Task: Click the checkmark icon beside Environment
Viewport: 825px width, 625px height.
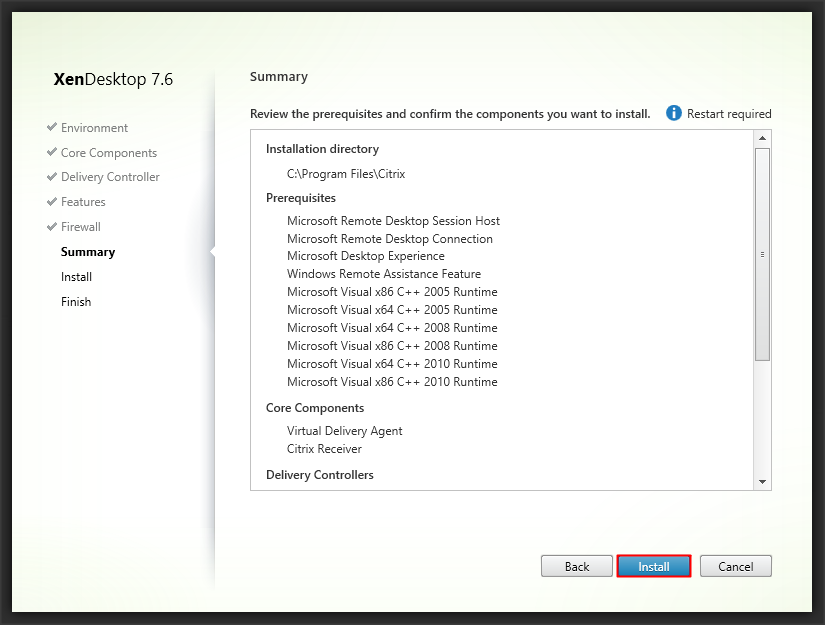Action: pos(51,128)
